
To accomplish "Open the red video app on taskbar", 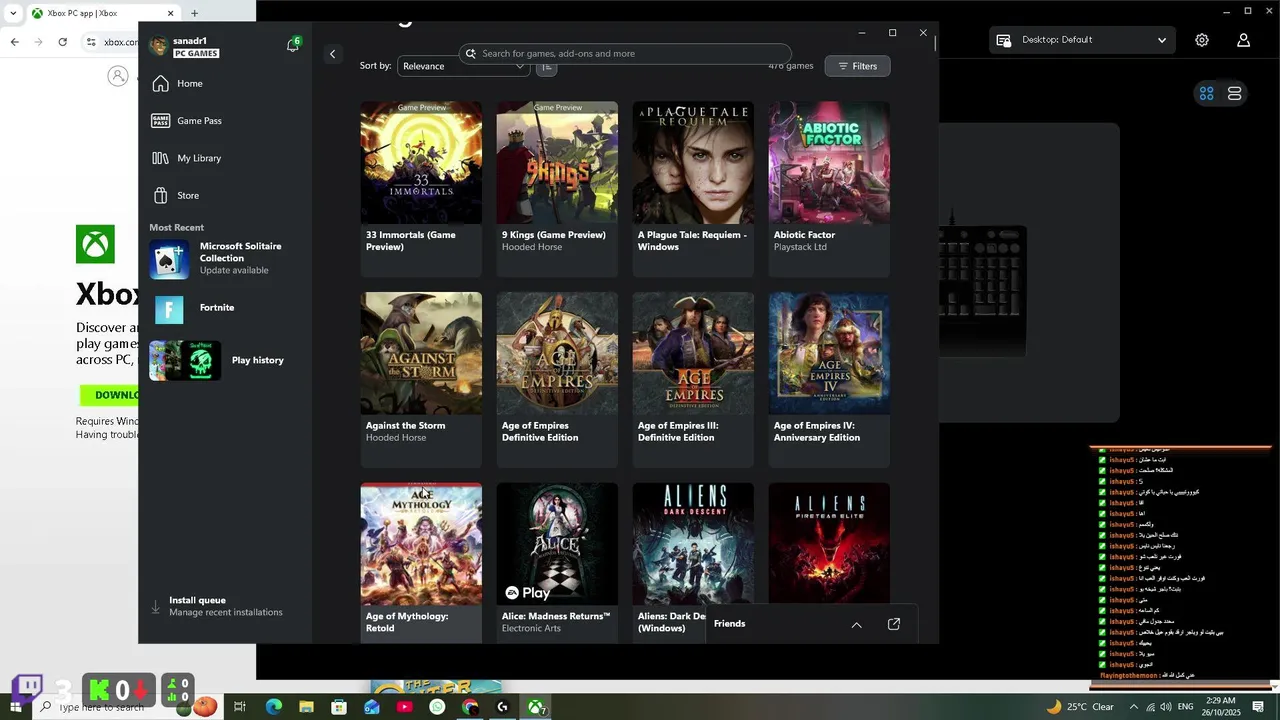I will (x=404, y=707).
